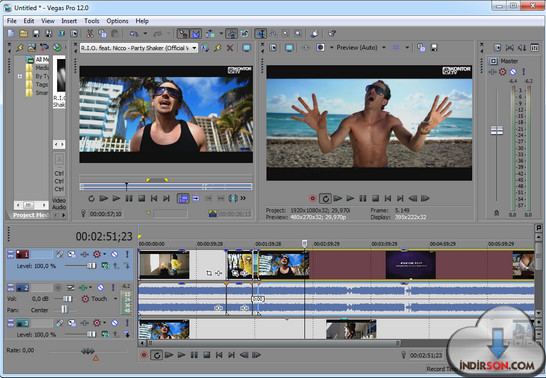Image resolution: width=546 pixels, height=378 pixels.
Task: Pause playback in the timeline transport bar
Action: point(194,355)
